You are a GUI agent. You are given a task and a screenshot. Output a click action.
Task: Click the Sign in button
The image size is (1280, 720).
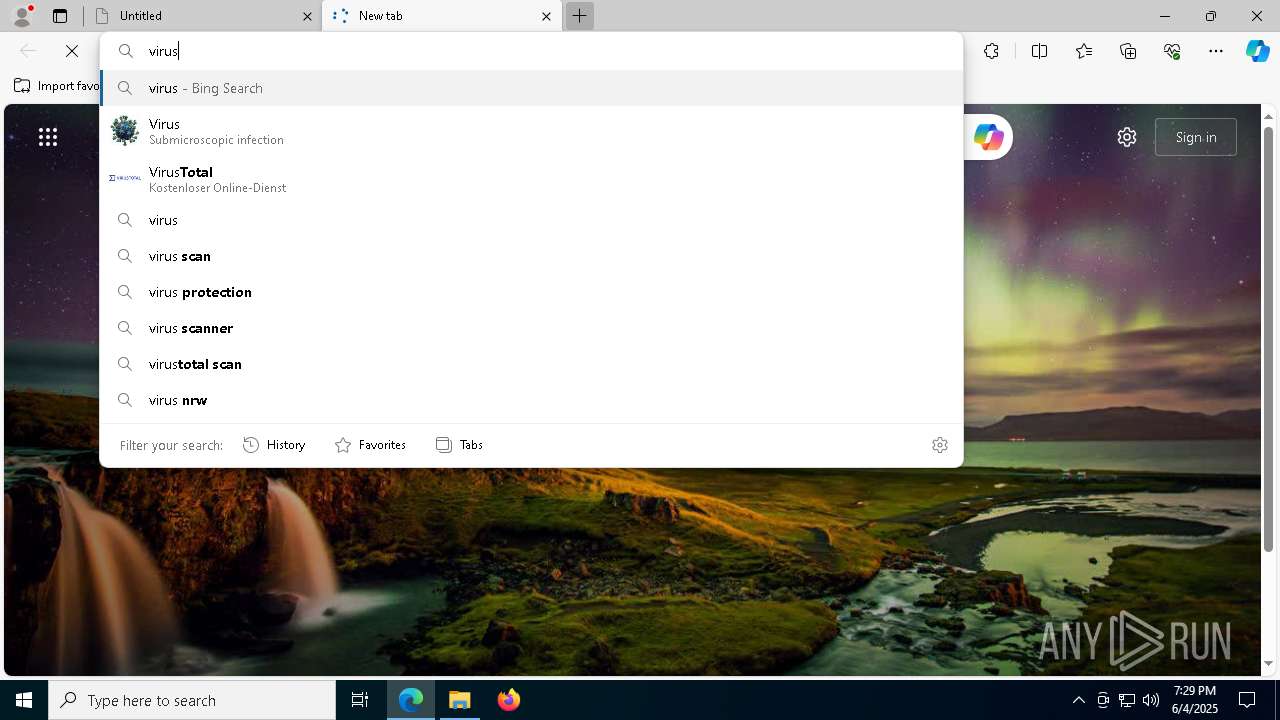pyautogui.click(x=1196, y=137)
